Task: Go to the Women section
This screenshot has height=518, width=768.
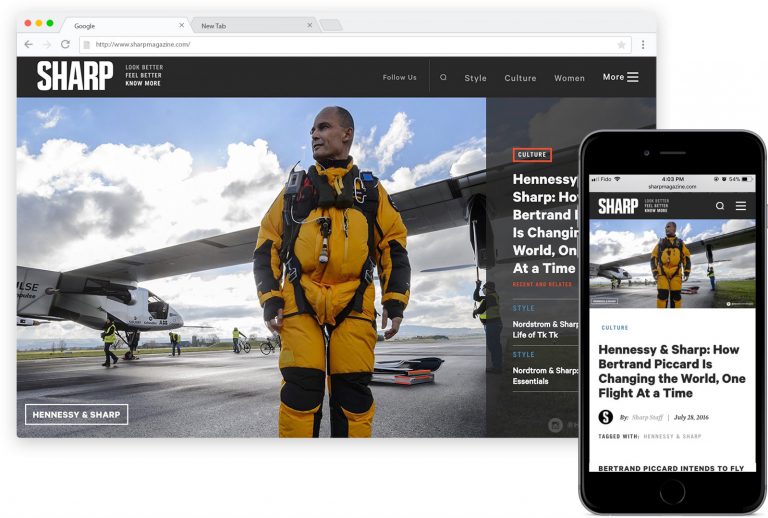Action: [x=569, y=78]
